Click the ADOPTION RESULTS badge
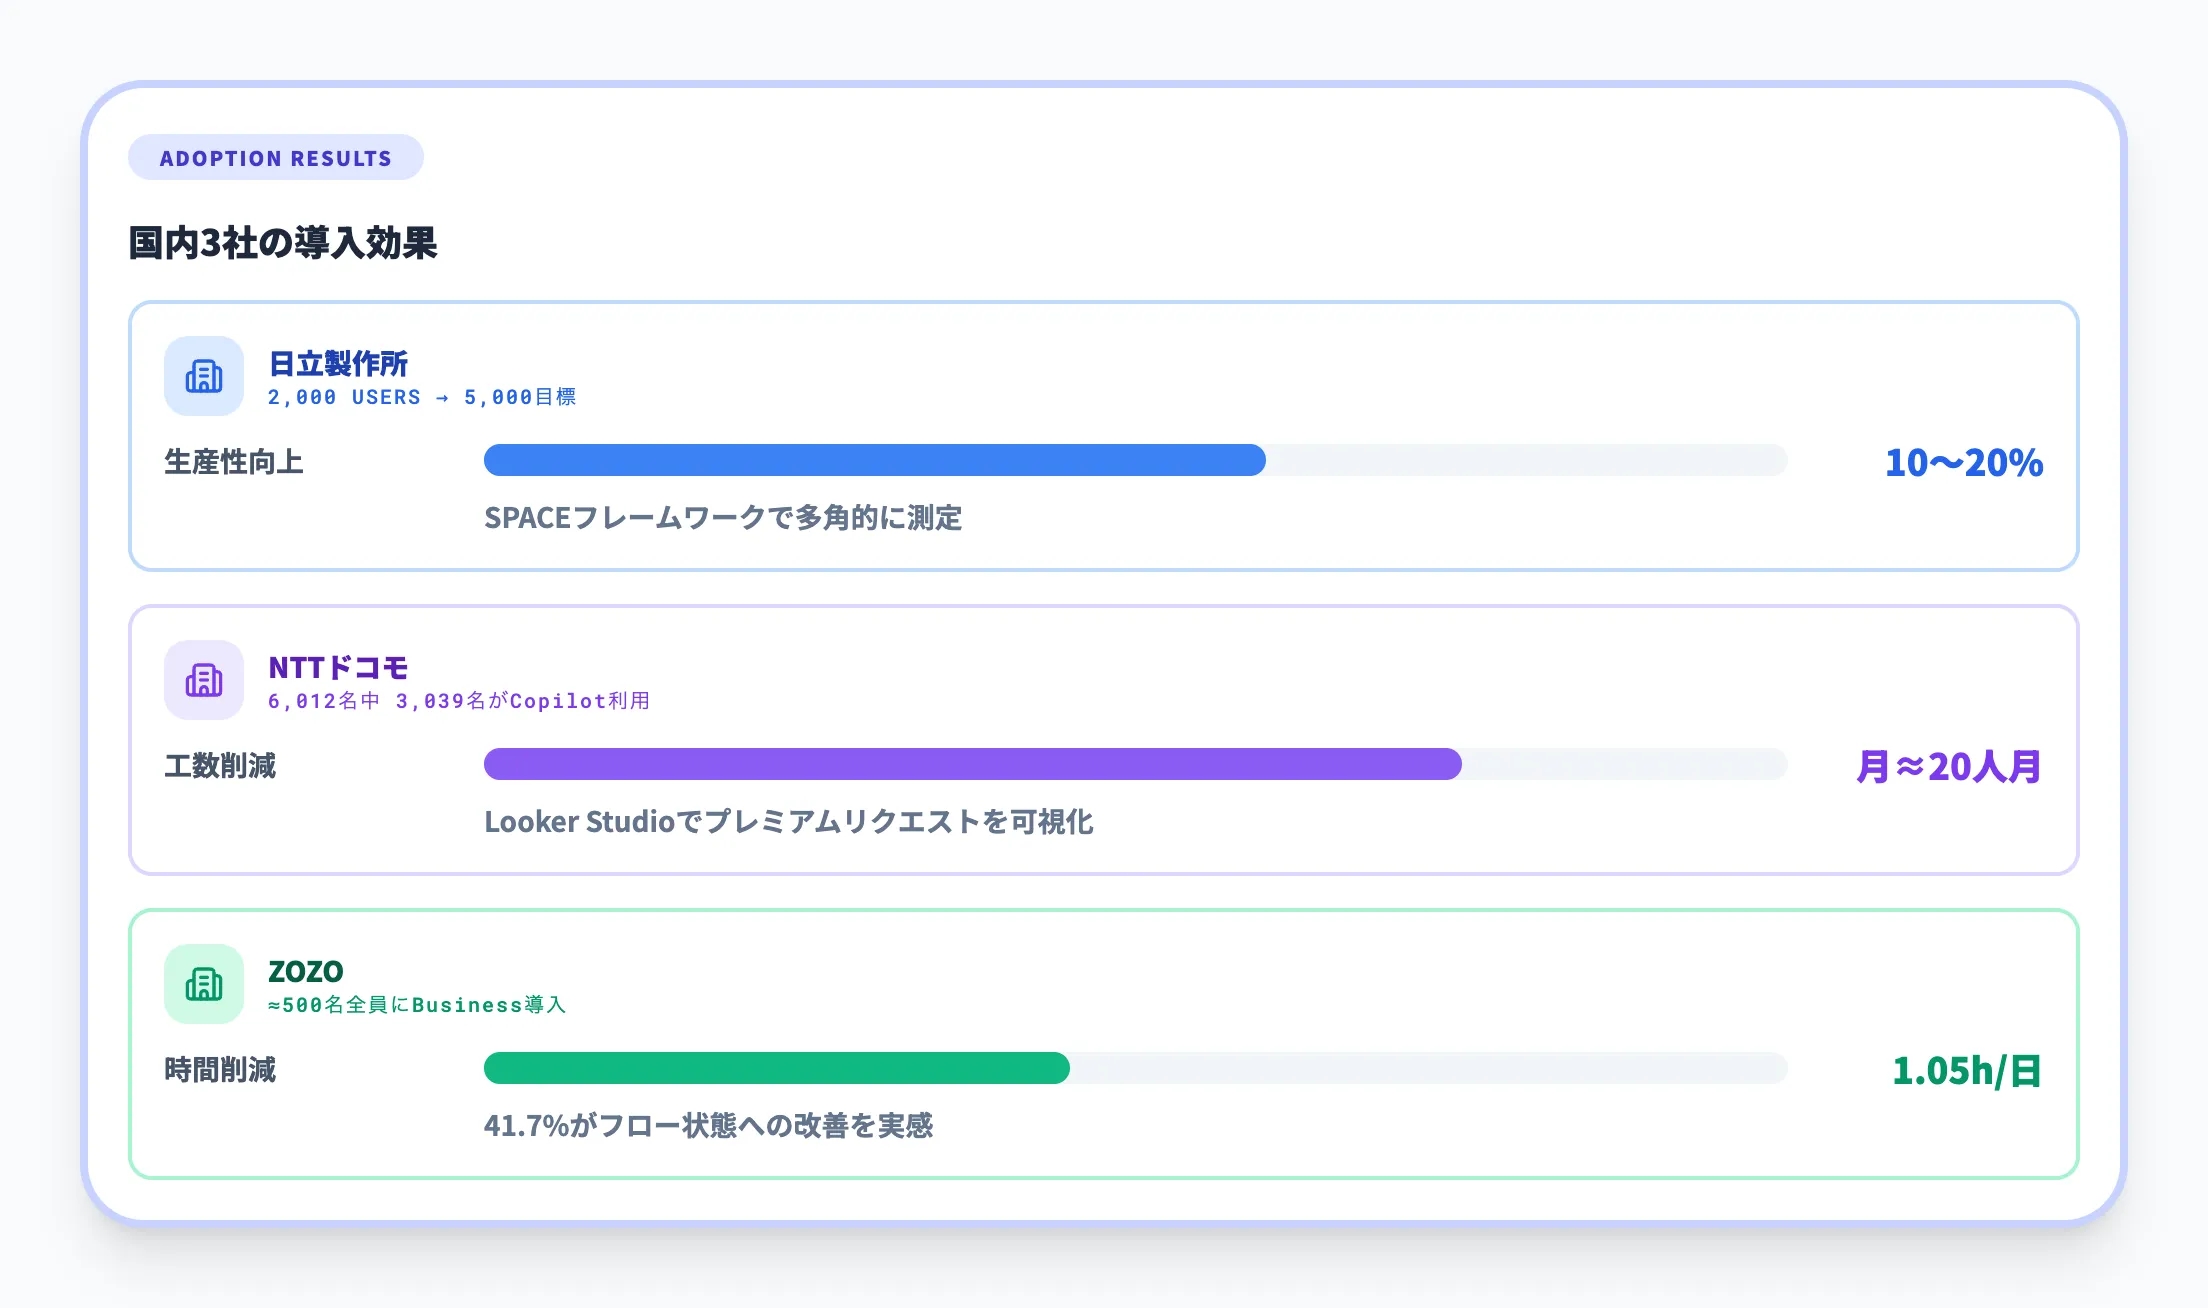 276,157
